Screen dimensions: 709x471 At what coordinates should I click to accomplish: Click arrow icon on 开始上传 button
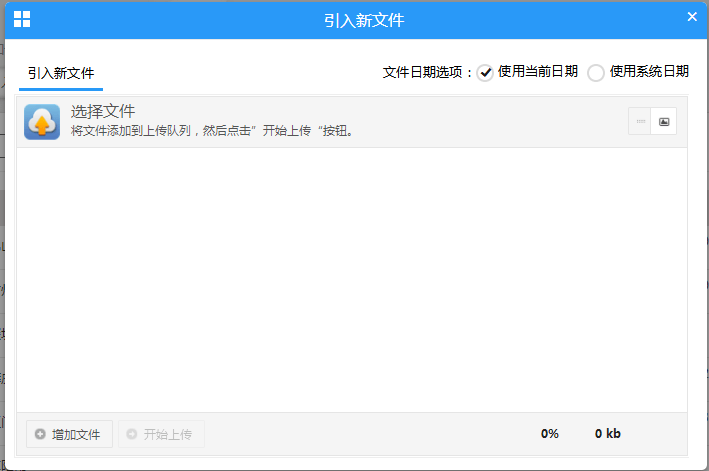(x=132, y=434)
